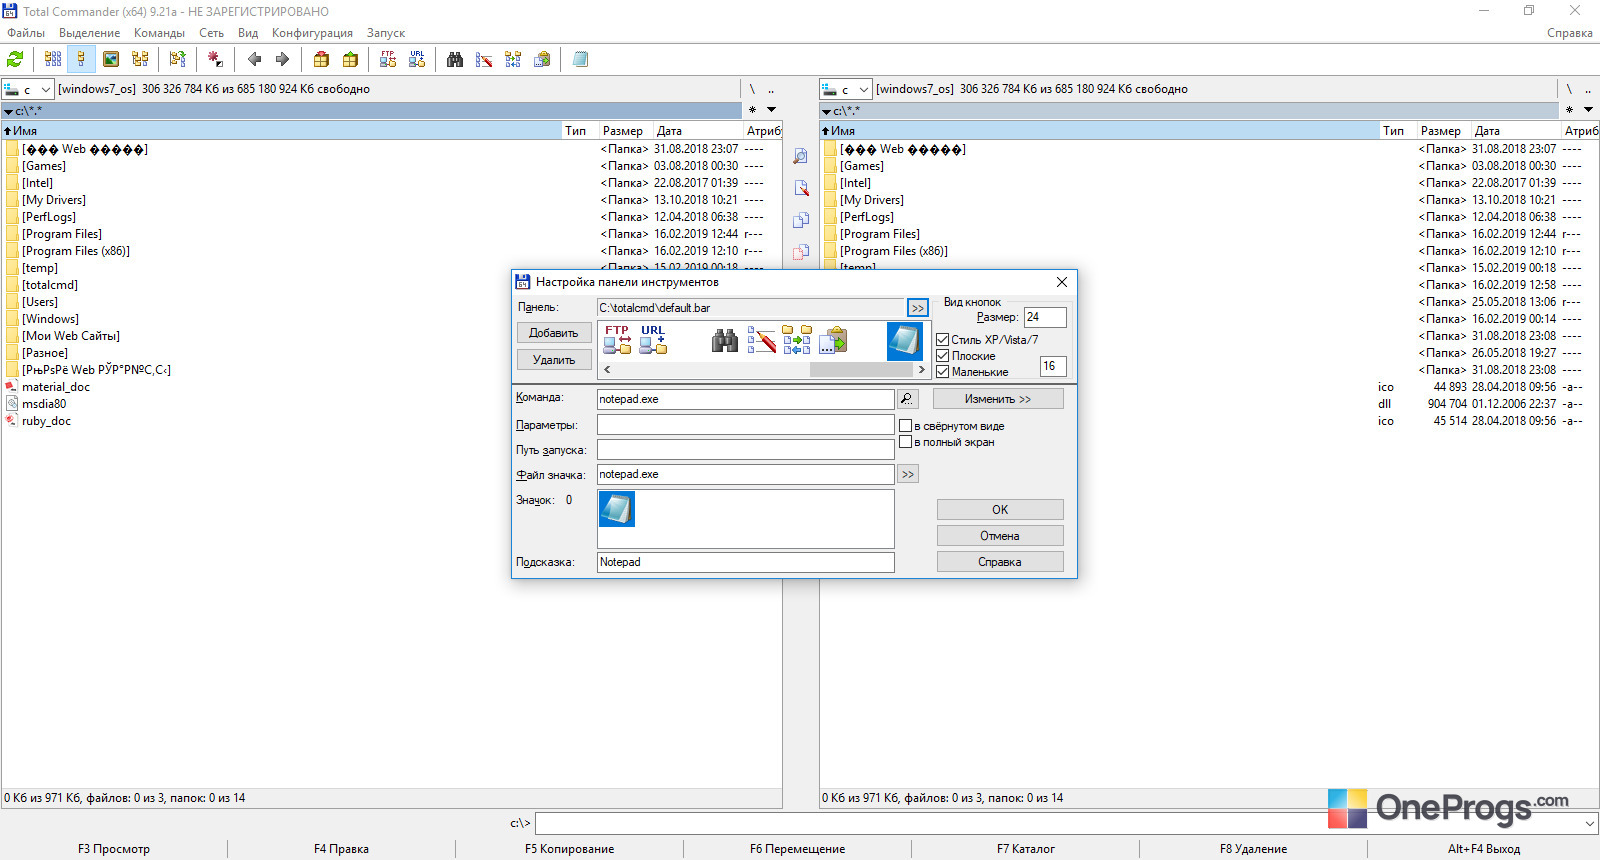Click the binoculars search icon in main toolbar

point(455,59)
